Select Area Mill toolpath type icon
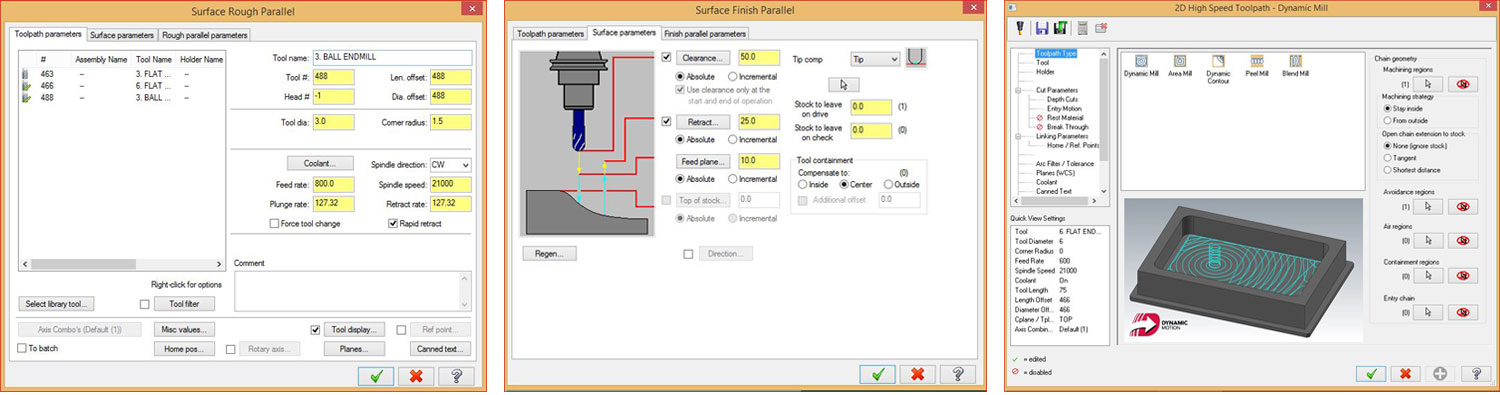The width and height of the screenshot is (1500, 395). [x=1180, y=60]
